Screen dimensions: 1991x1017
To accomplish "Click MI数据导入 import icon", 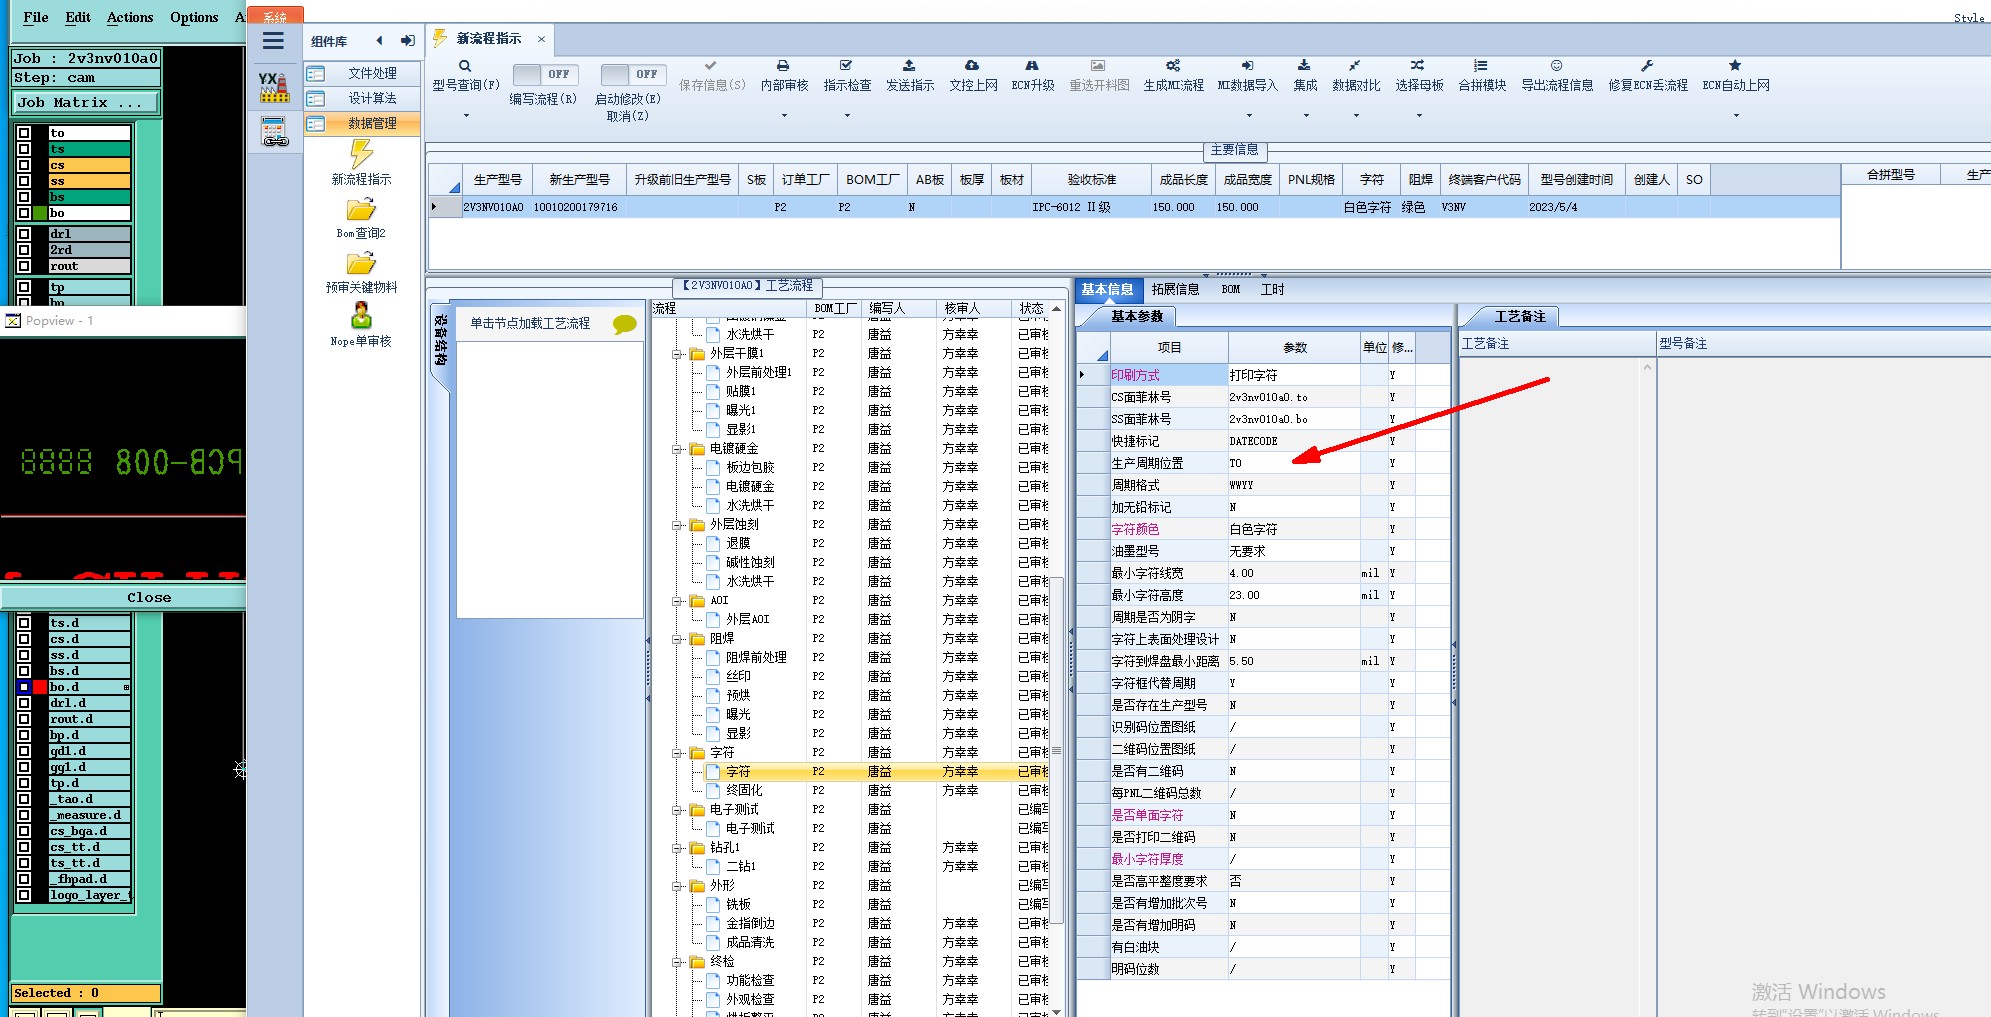I will (1247, 66).
